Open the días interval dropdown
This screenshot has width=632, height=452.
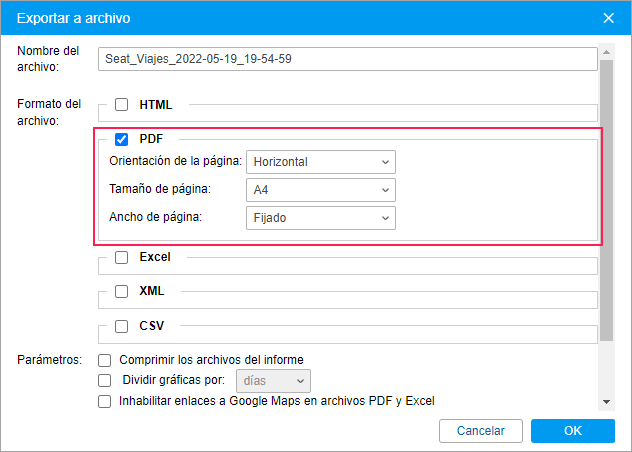click(x=273, y=381)
